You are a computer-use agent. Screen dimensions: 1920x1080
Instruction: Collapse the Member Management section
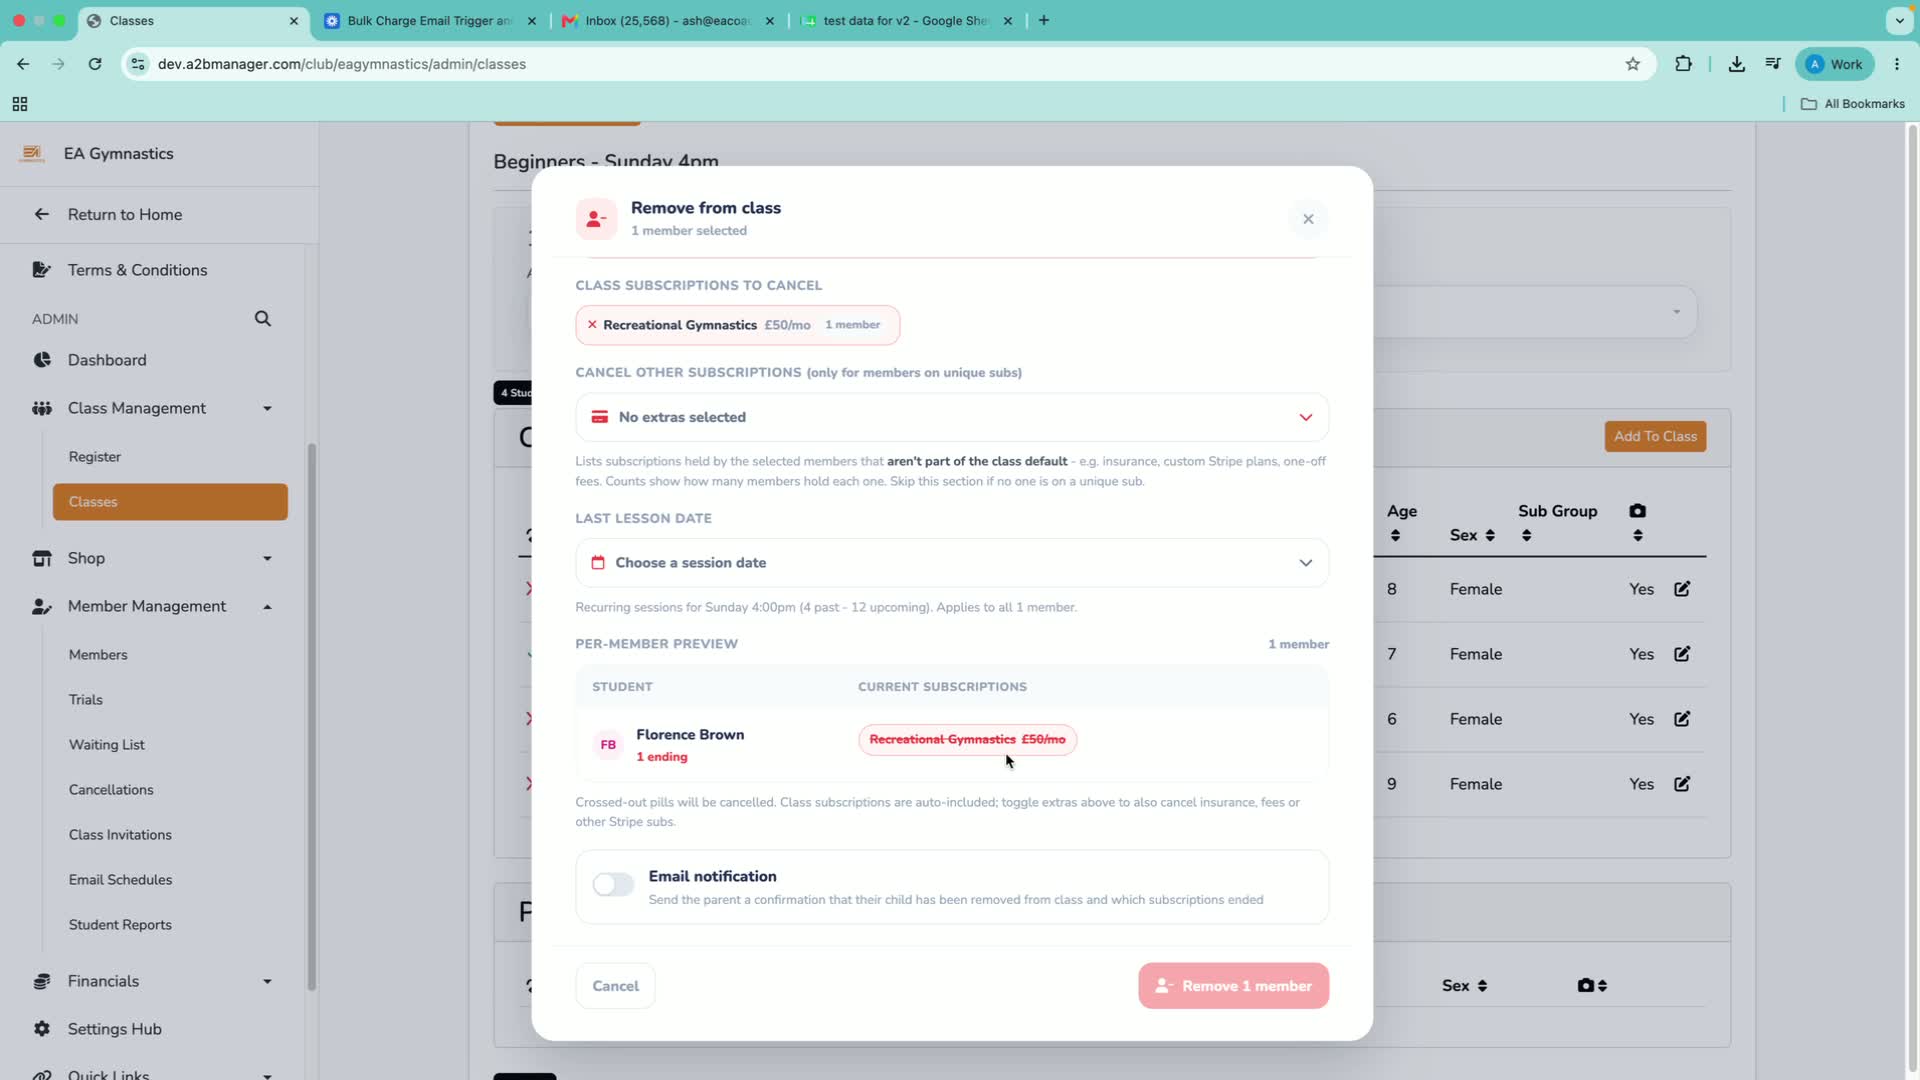point(267,606)
